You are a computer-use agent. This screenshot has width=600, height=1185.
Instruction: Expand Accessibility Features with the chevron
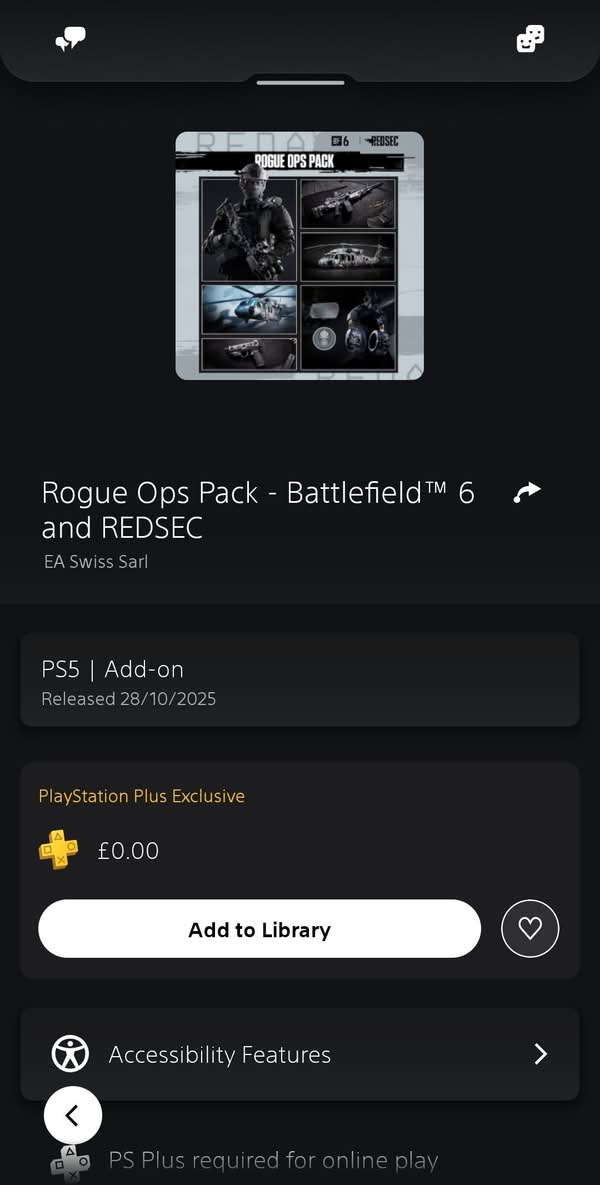coord(540,1054)
